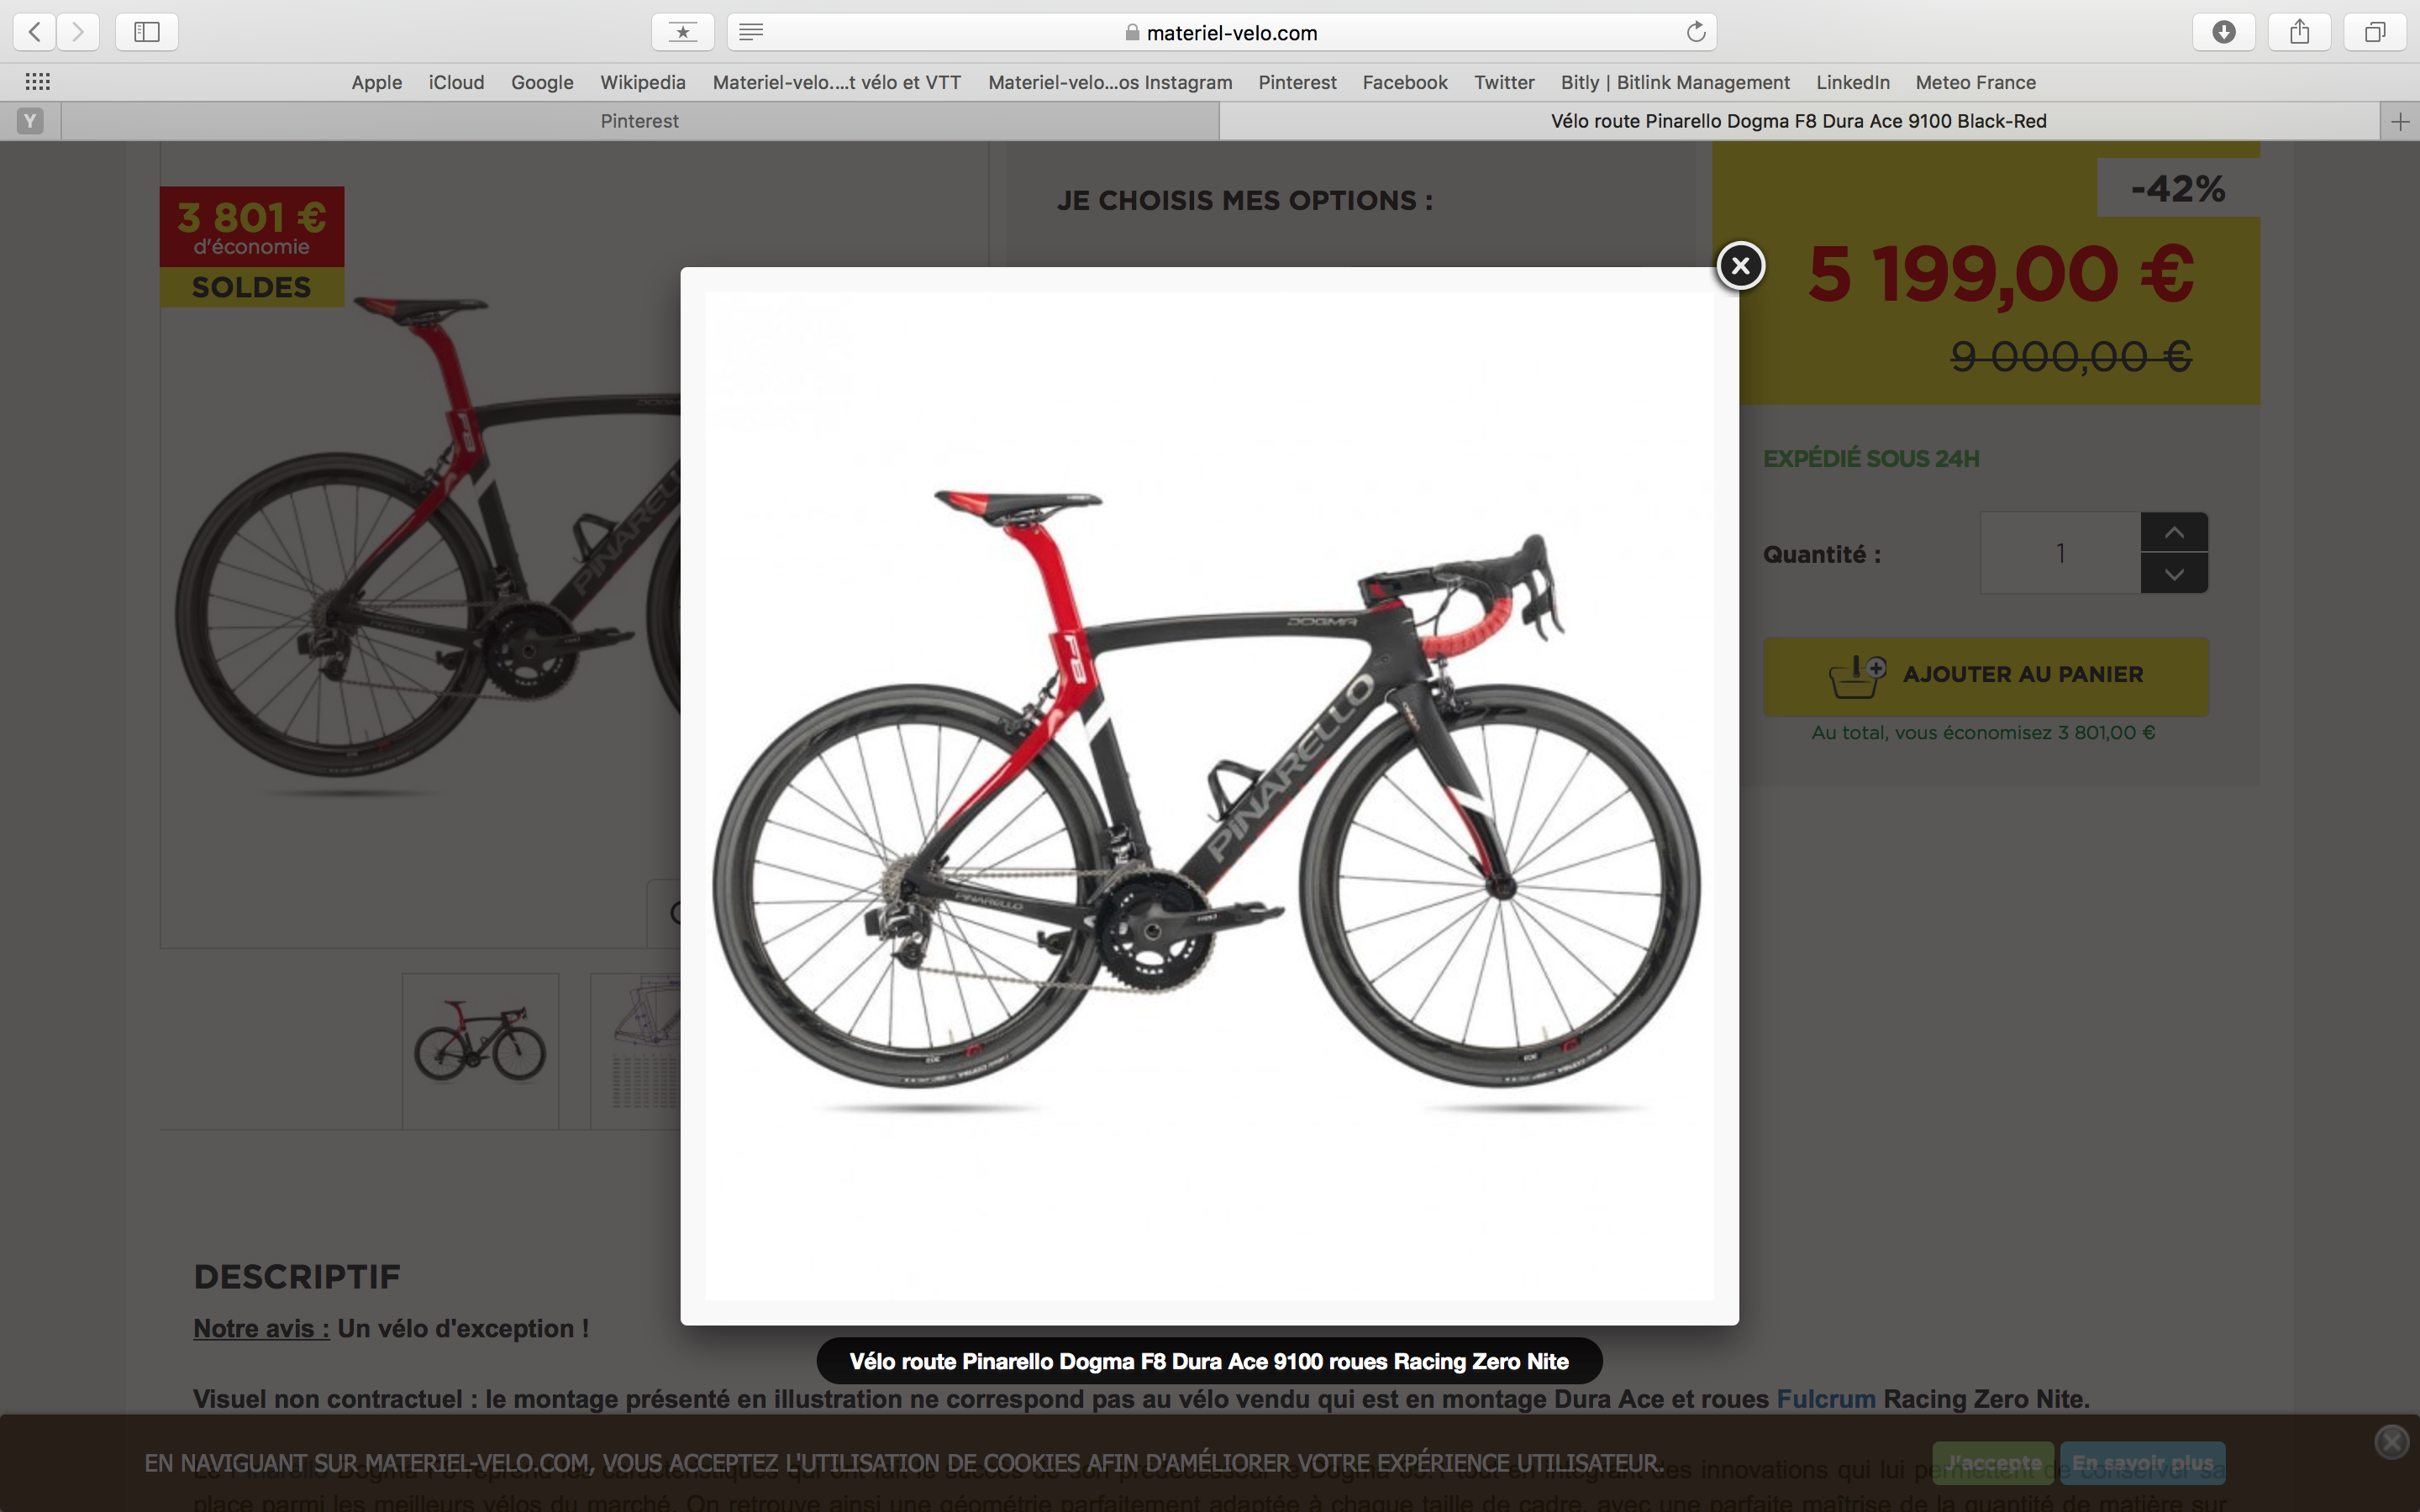Switch to the Pinterest tab
This screenshot has width=2420, height=1512.
click(639, 121)
